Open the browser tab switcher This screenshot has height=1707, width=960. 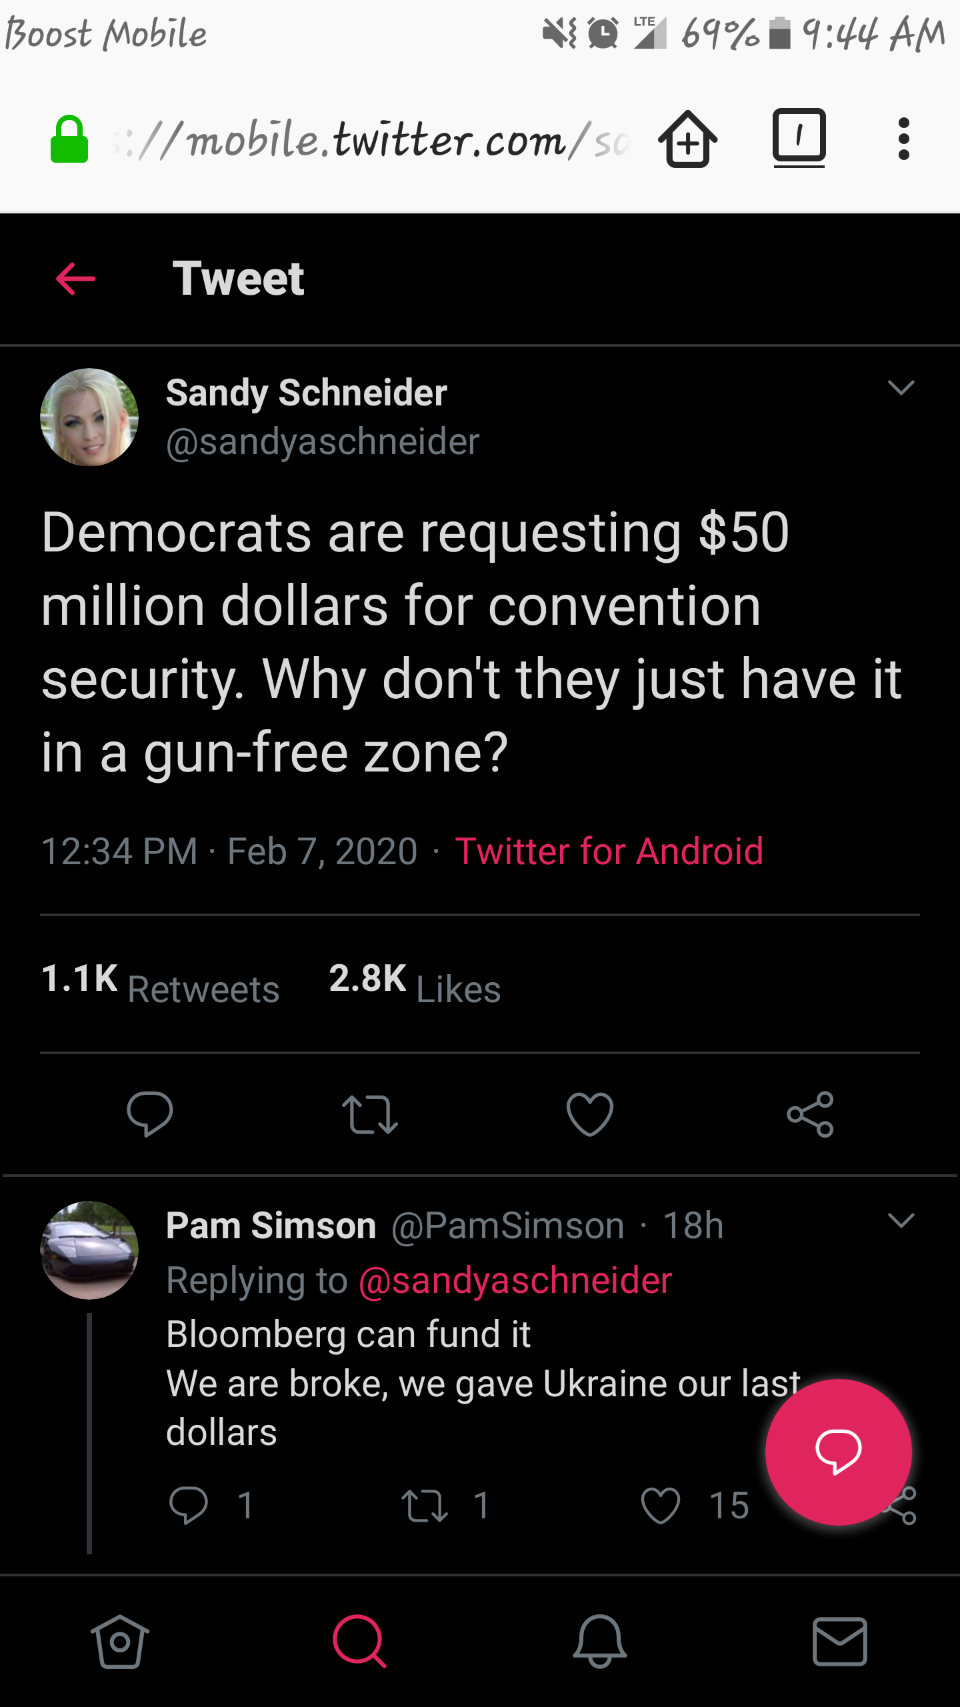click(799, 137)
